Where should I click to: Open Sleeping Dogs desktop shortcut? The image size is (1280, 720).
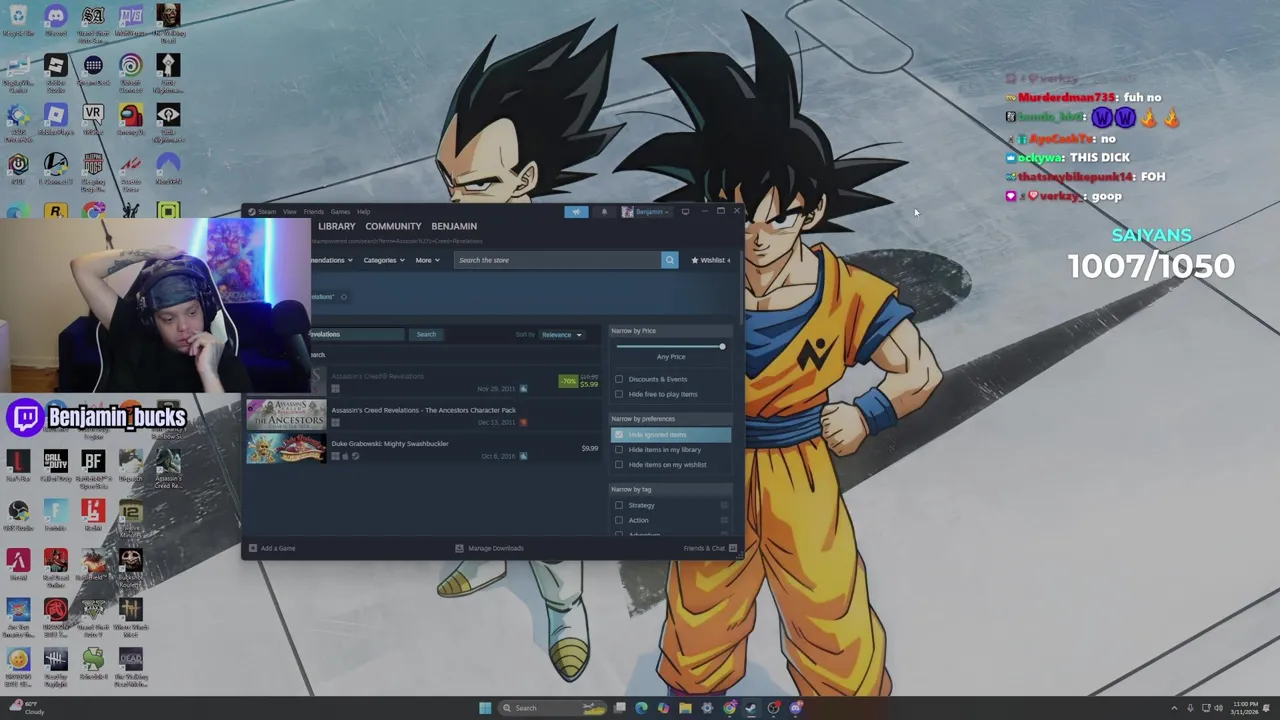point(93,171)
